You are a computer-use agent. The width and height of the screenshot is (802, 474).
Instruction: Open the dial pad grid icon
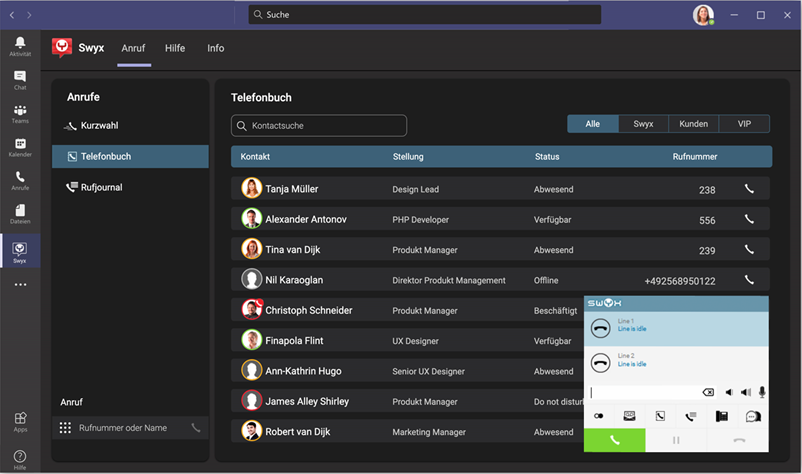click(65, 427)
